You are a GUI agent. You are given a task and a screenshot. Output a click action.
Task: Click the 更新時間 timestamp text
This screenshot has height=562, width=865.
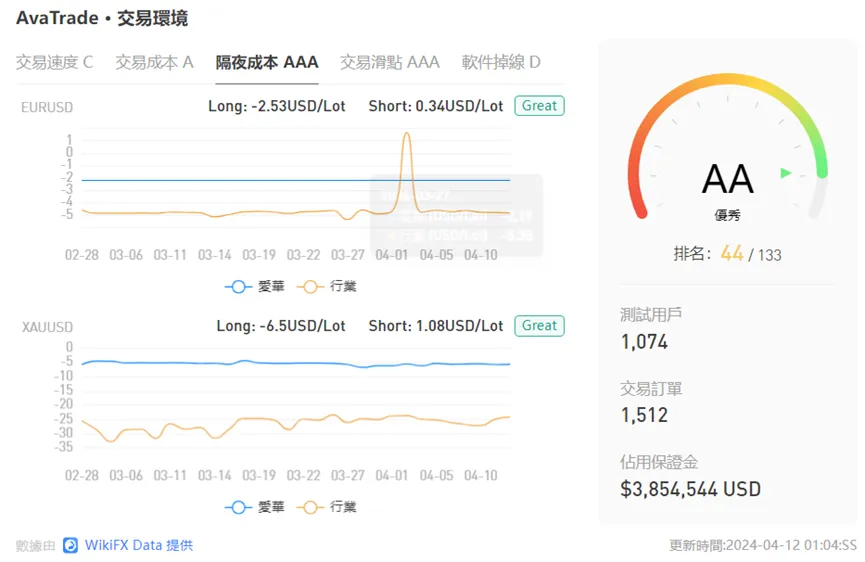(763, 545)
